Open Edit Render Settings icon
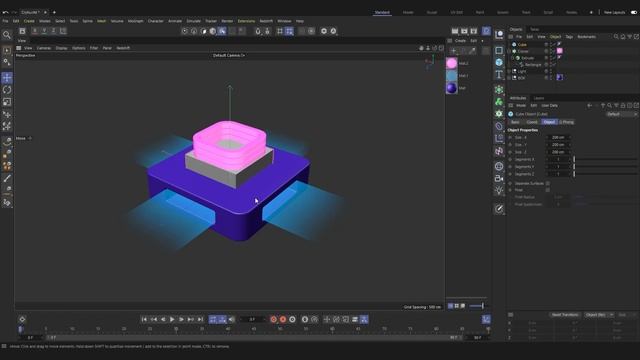The width and height of the screenshot is (640, 360). (473, 31)
